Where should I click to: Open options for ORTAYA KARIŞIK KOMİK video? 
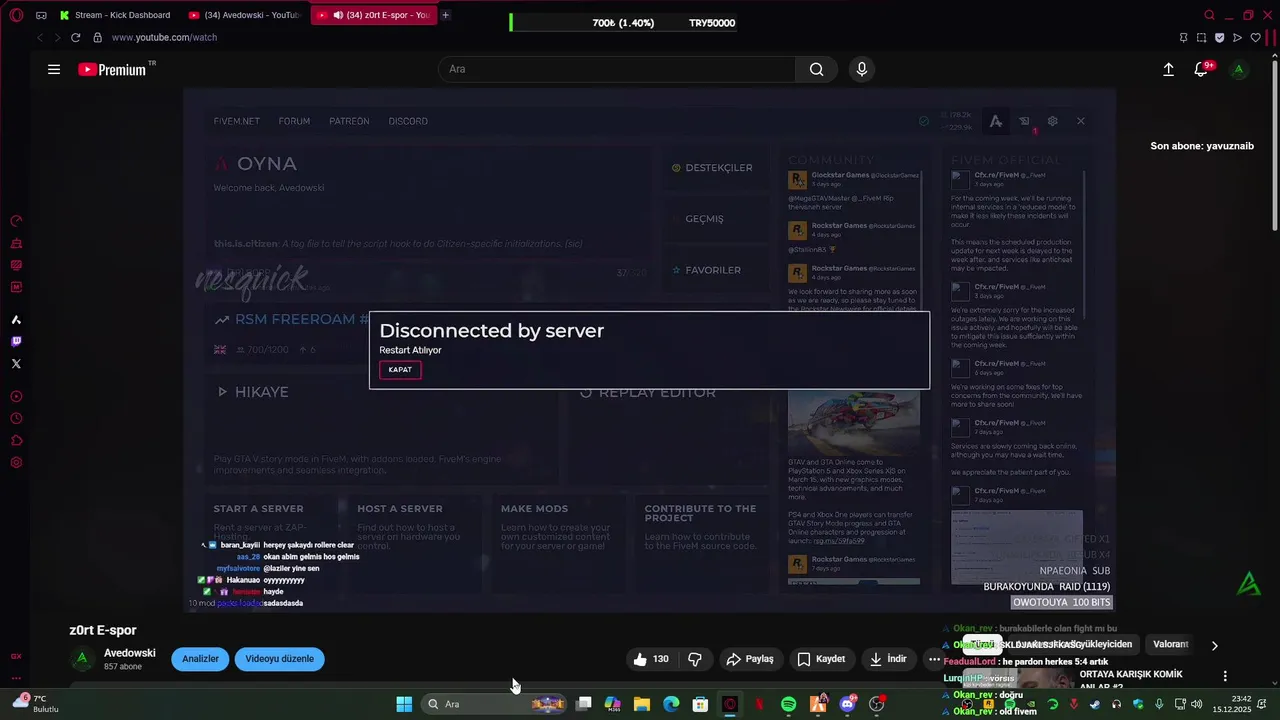pos(1225,677)
